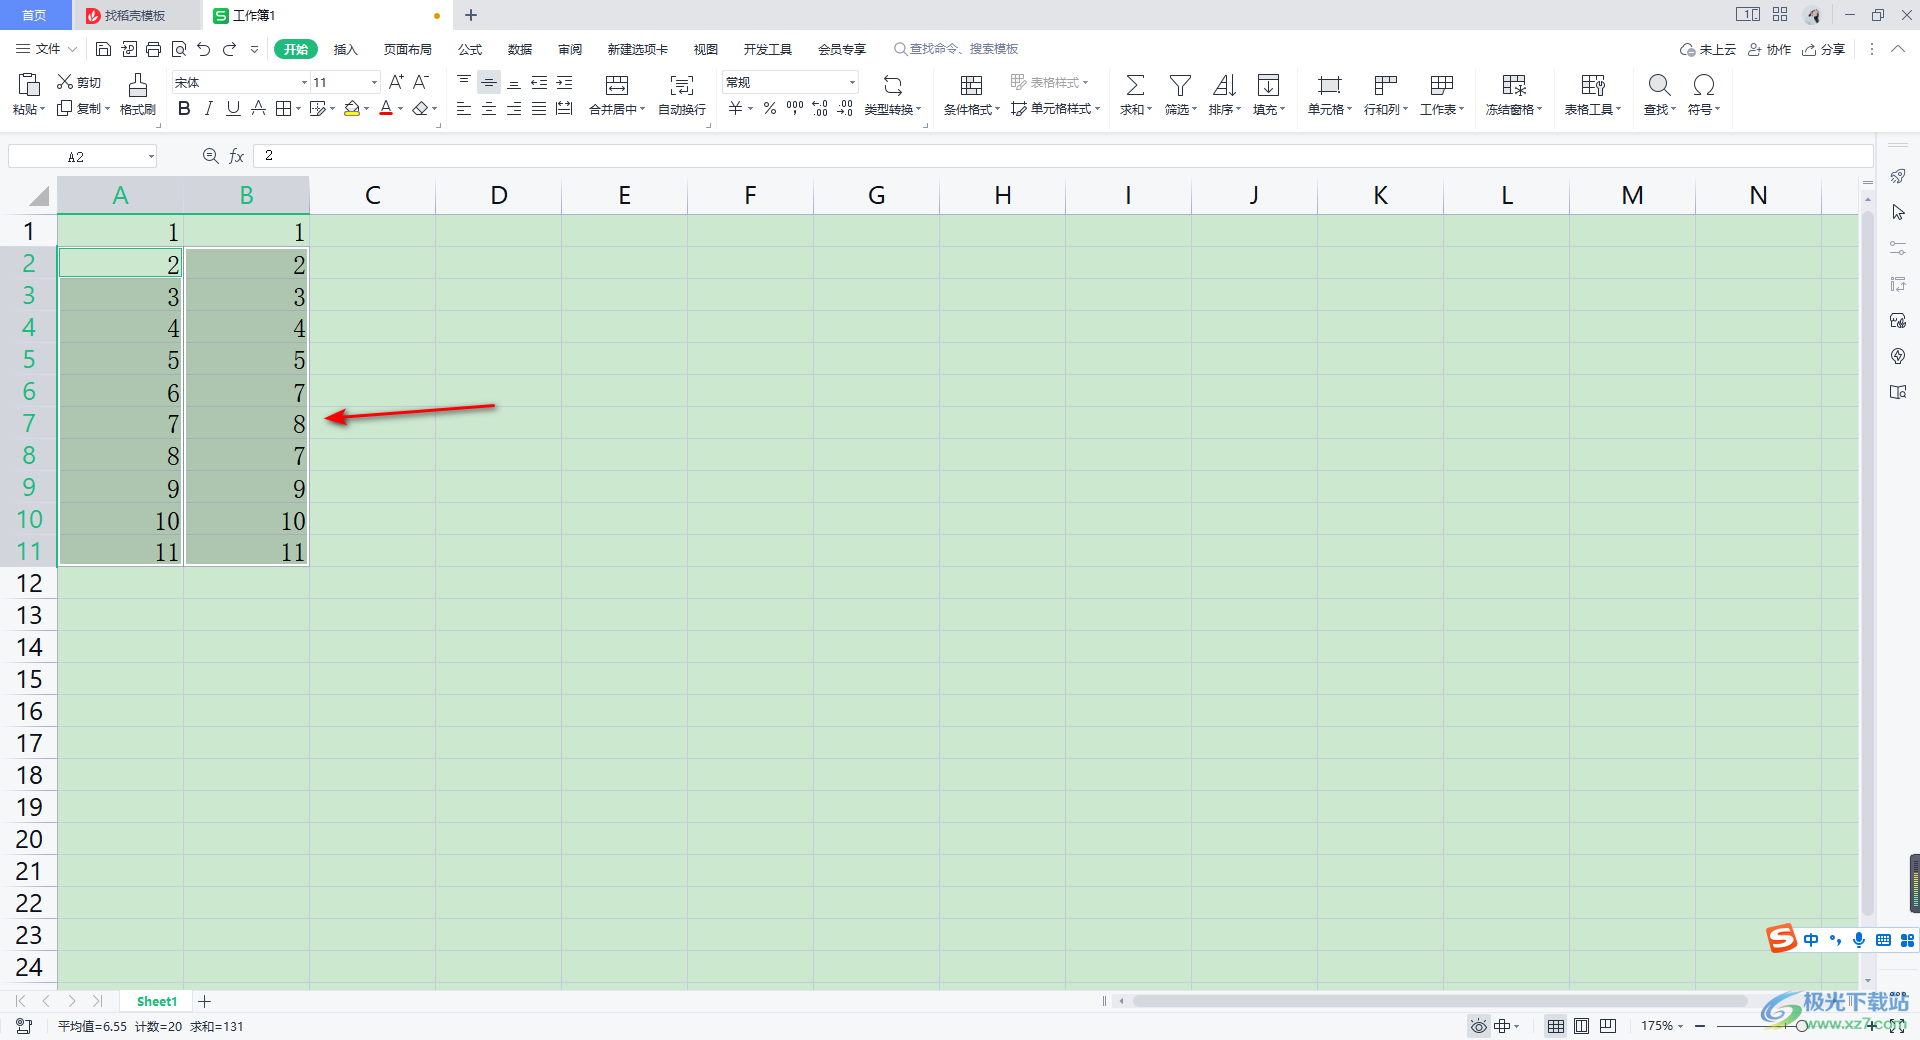Click the 协作 (Collaborate) button
1920x1040 pixels.
(x=1769, y=49)
